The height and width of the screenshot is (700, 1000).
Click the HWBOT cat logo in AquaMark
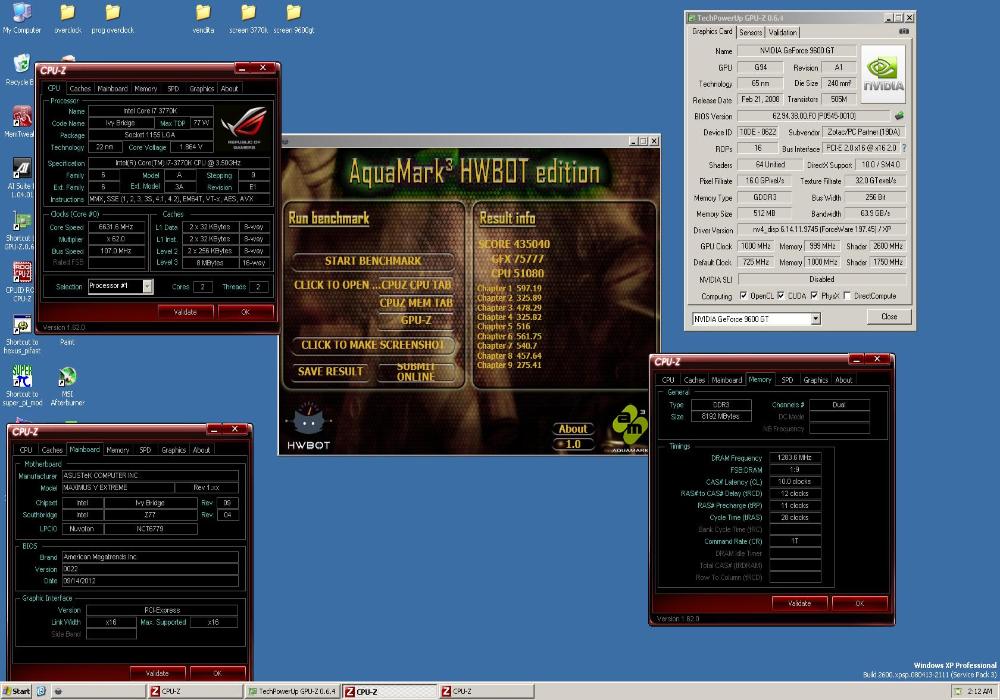[x=309, y=427]
